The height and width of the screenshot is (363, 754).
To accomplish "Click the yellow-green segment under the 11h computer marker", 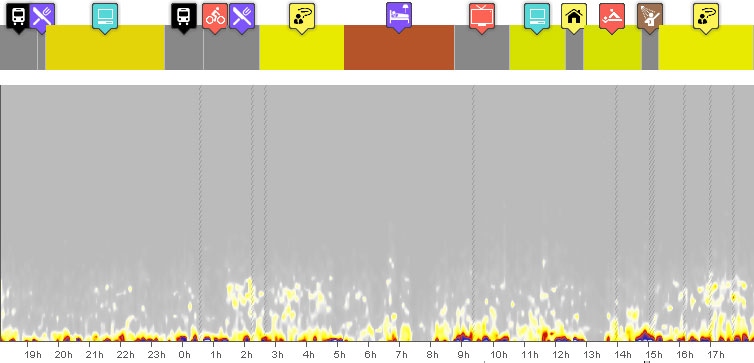I will [538, 48].
